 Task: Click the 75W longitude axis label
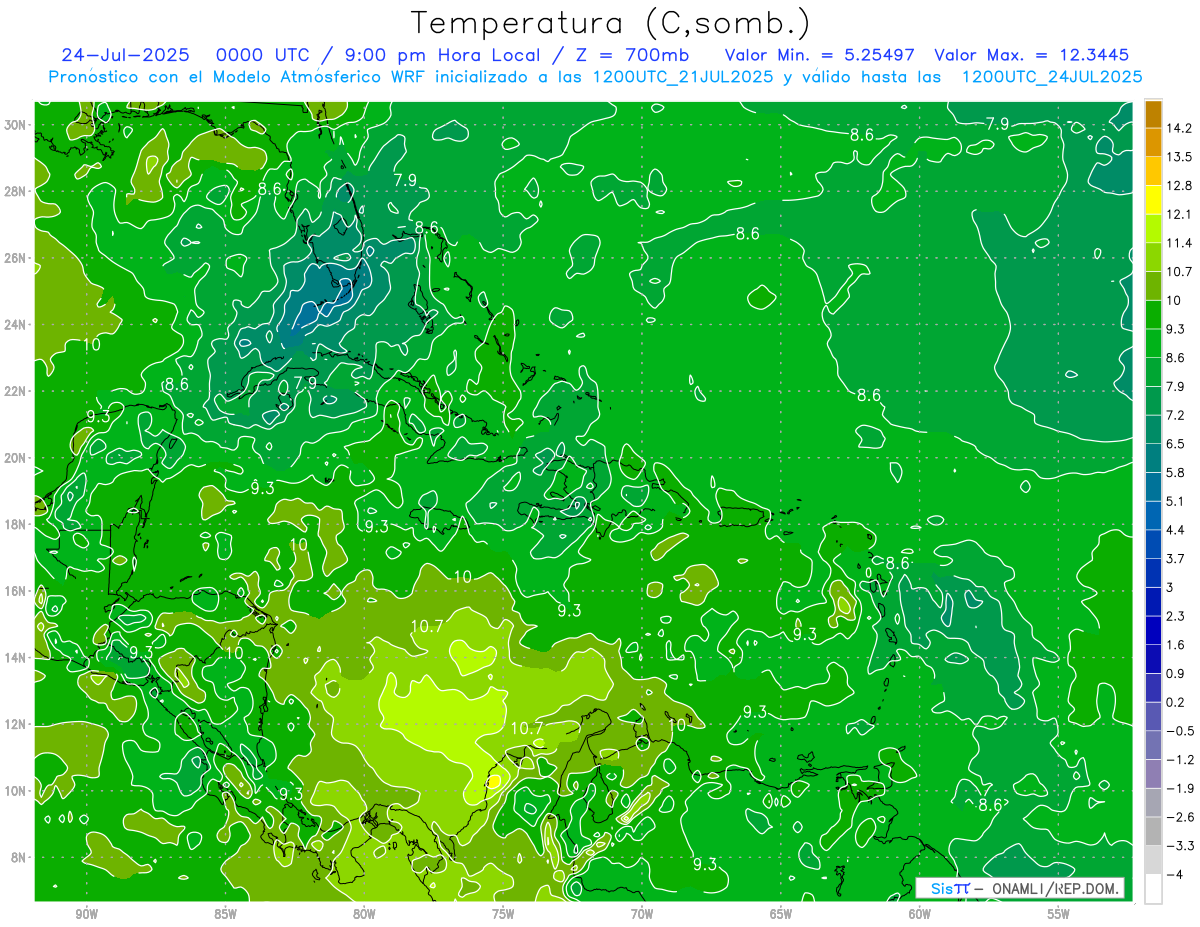(503, 914)
